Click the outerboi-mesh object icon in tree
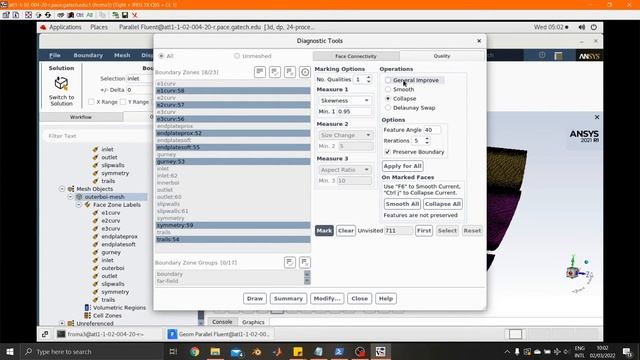Screen dimensions: 640x360 point(79,197)
